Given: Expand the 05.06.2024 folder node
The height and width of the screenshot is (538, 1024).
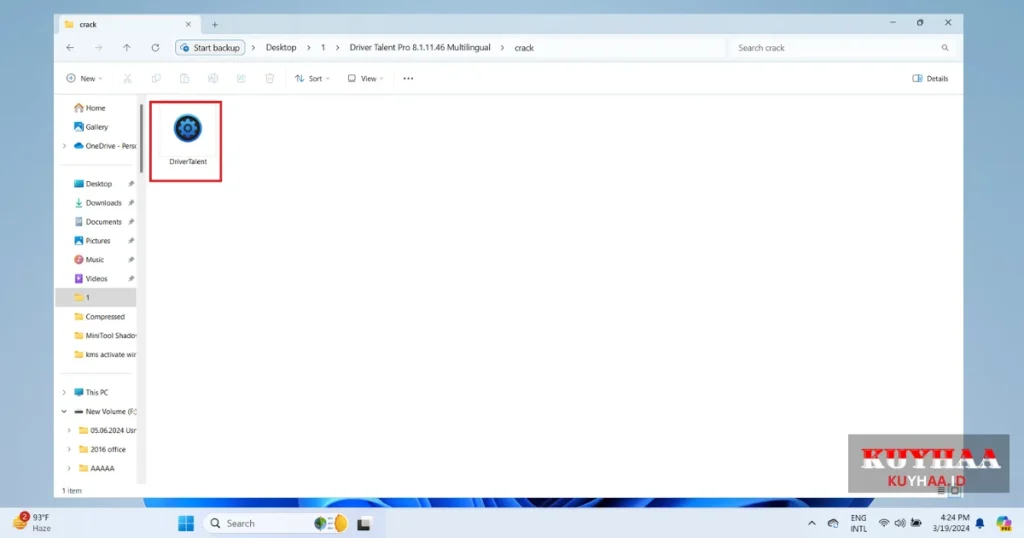Looking at the screenshot, I should click(x=69, y=430).
